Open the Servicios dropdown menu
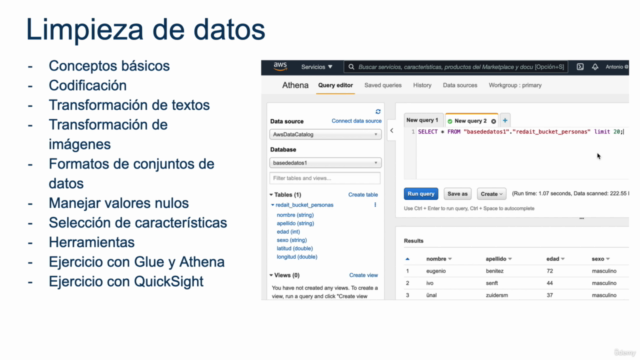The image size is (640, 360). pos(317,67)
